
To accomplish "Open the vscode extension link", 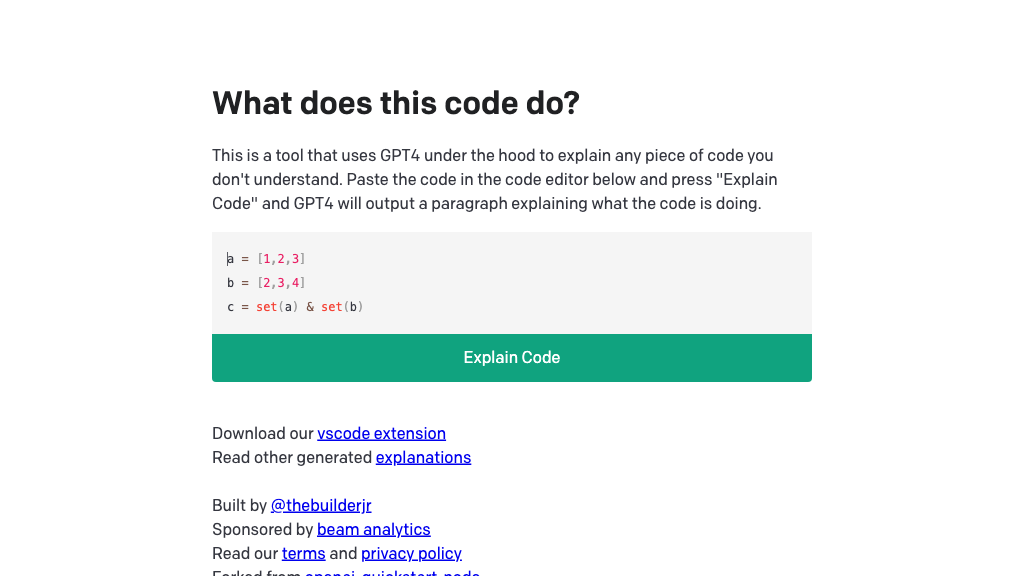I will click(381, 433).
